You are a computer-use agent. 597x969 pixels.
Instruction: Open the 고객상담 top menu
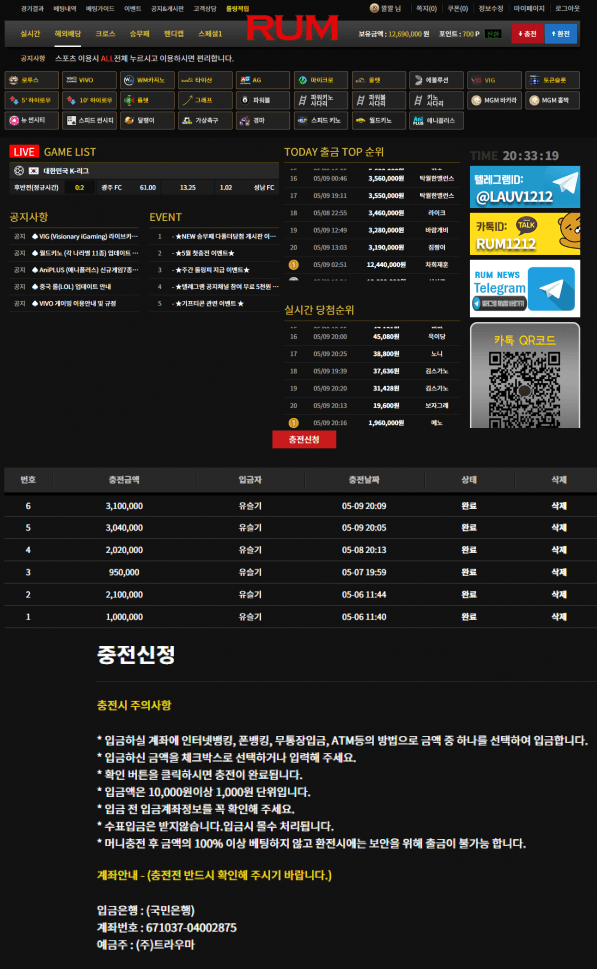tap(205, 9)
